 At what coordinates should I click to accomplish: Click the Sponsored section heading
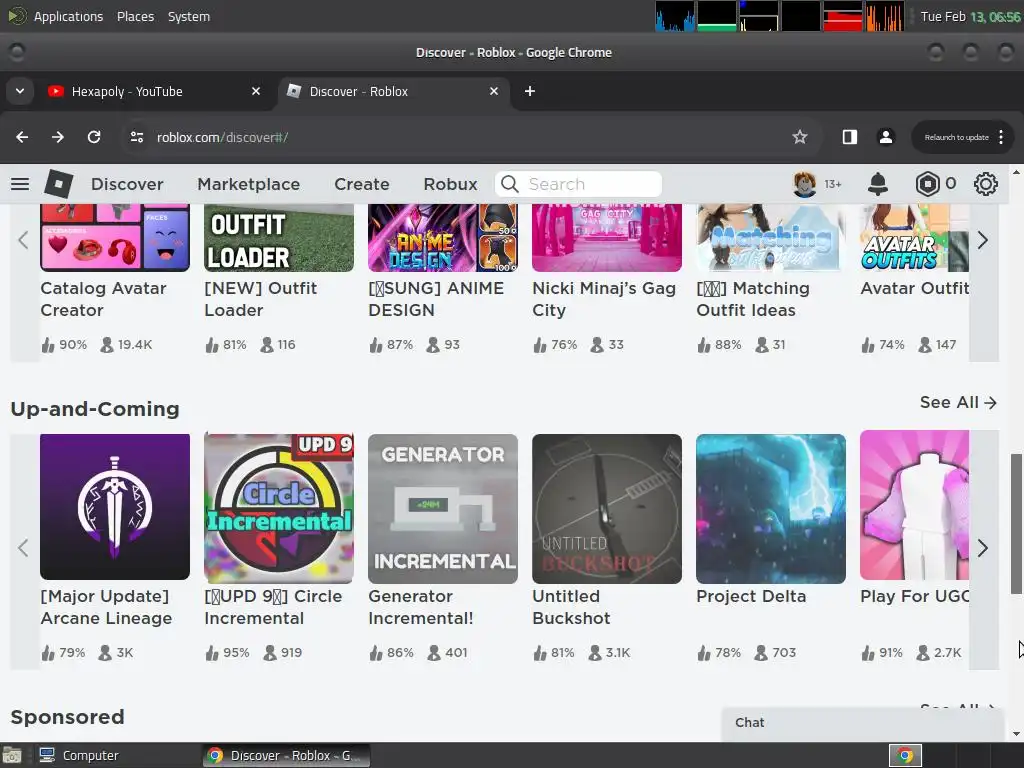click(x=67, y=717)
